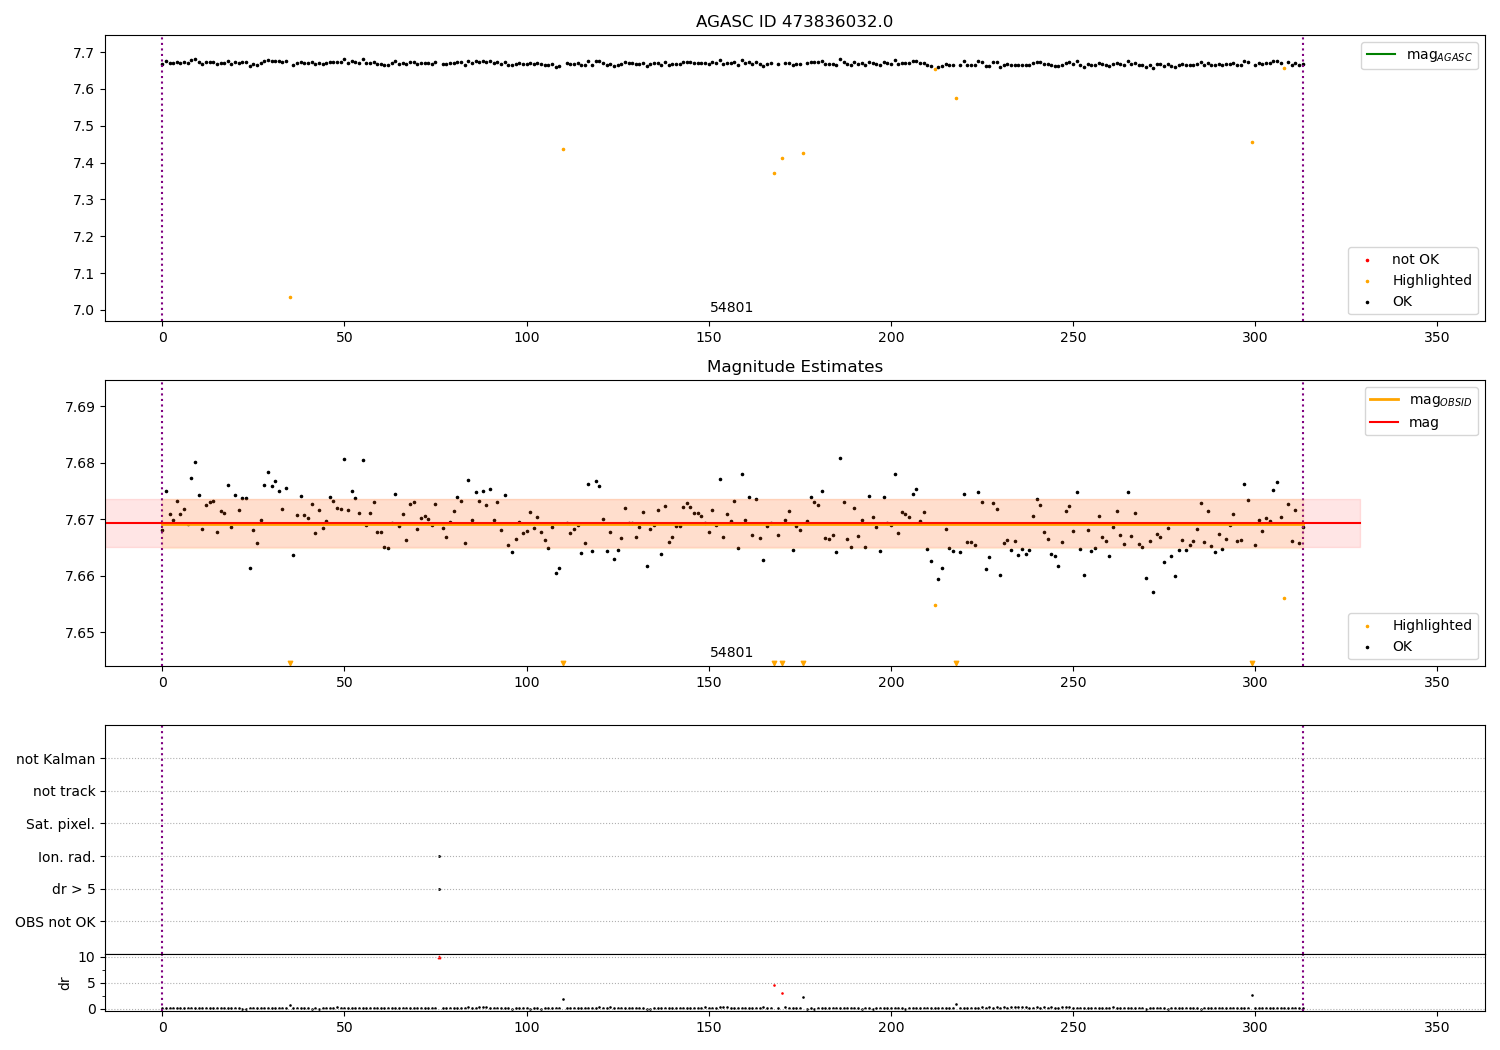The image size is (1500, 1050).
Task: Click the y-axis tick '7.0' in top plot
Action: pyautogui.click(x=85, y=311)
